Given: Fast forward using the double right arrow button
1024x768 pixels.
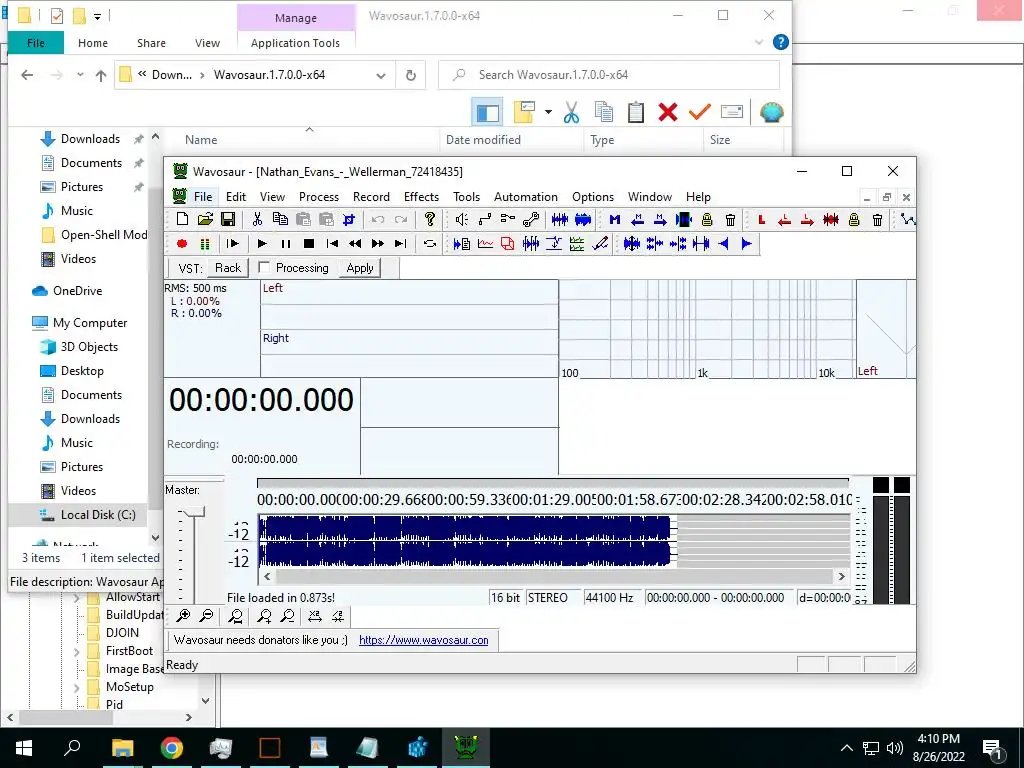Looking at the screenshot, I should tap(377, 244).
